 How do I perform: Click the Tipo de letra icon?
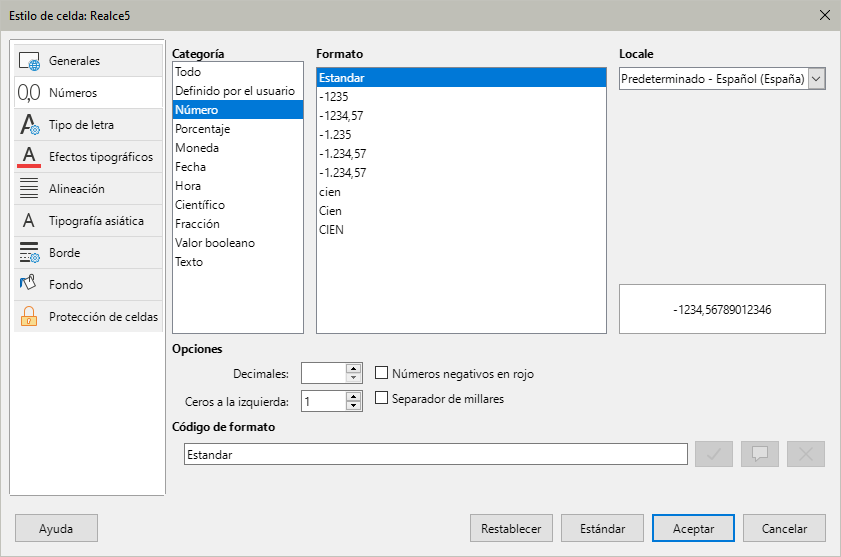click(30, 125)
